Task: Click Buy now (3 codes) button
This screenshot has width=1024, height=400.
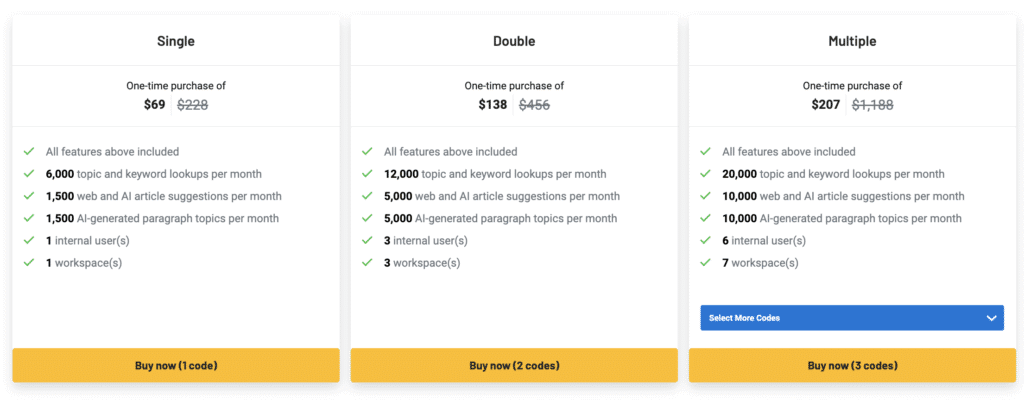Action: [852, 365]
